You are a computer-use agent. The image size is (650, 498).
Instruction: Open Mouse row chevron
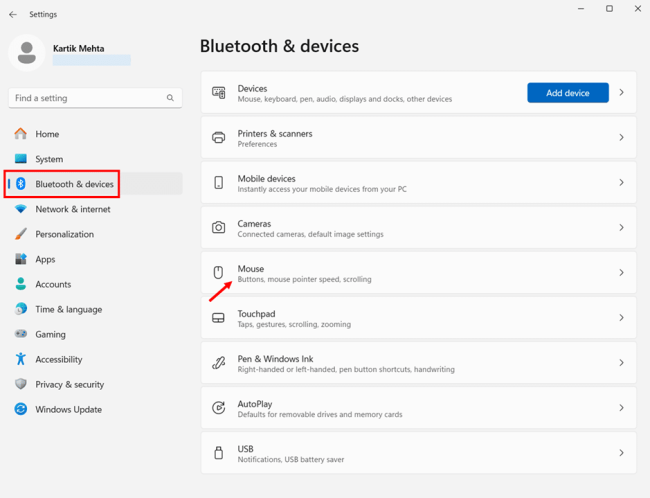621,272
